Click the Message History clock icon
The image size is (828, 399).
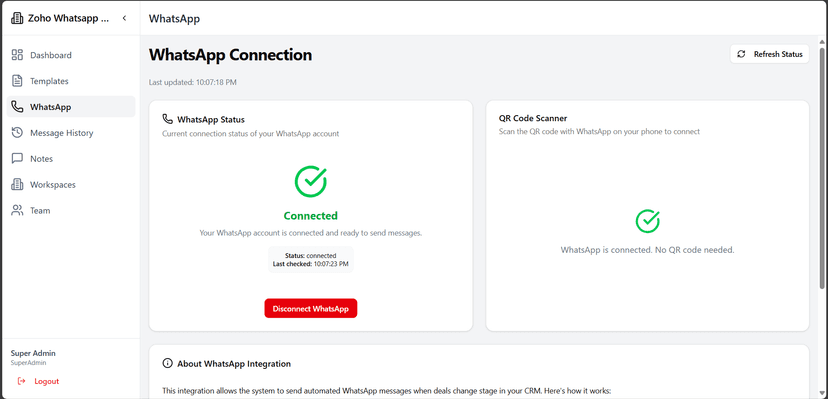pos(17,132)
